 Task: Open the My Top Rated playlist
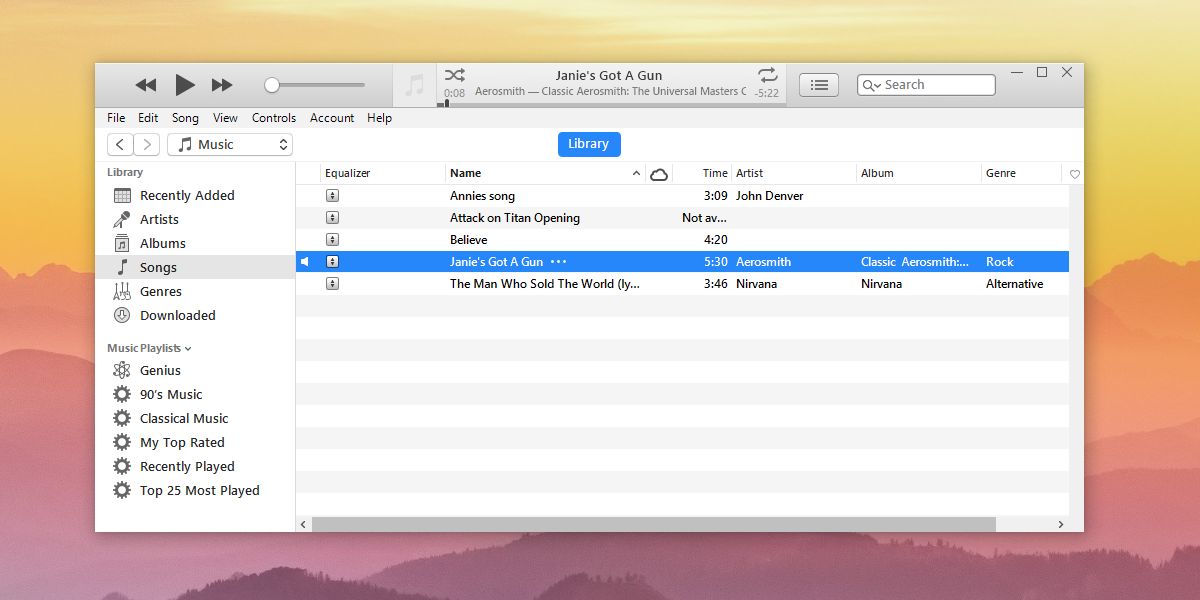[x=195, y=443]
